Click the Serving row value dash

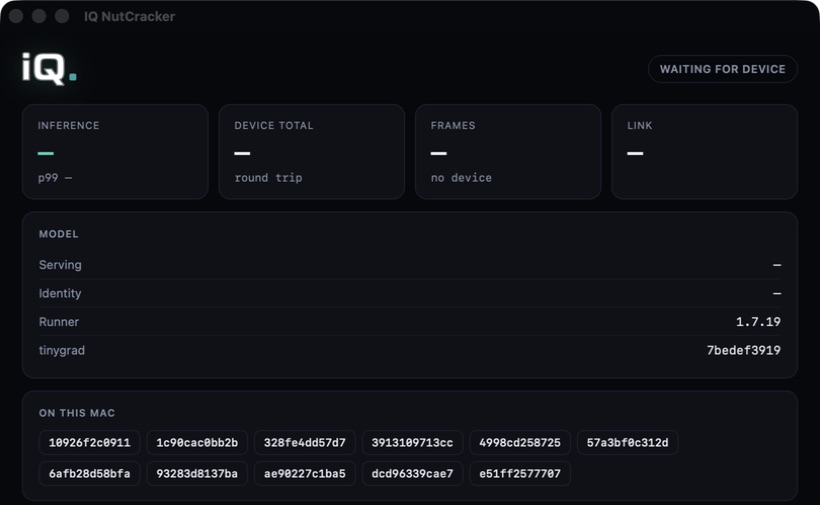click(x=777, y=265)
